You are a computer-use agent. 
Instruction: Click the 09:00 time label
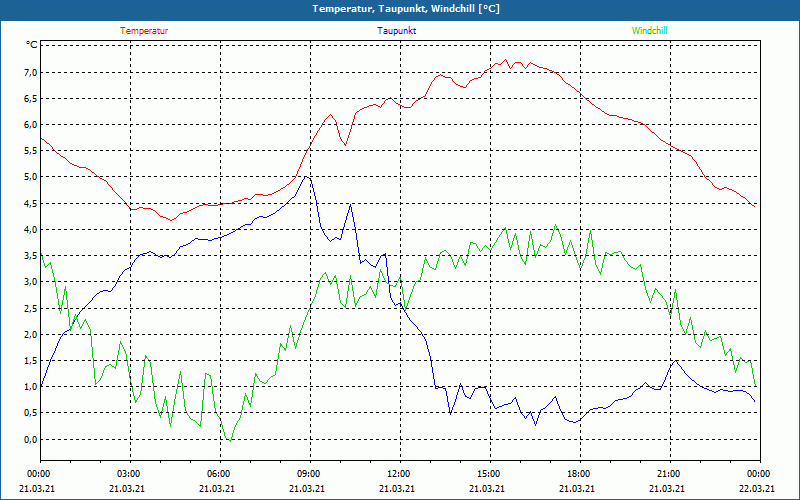310,474
